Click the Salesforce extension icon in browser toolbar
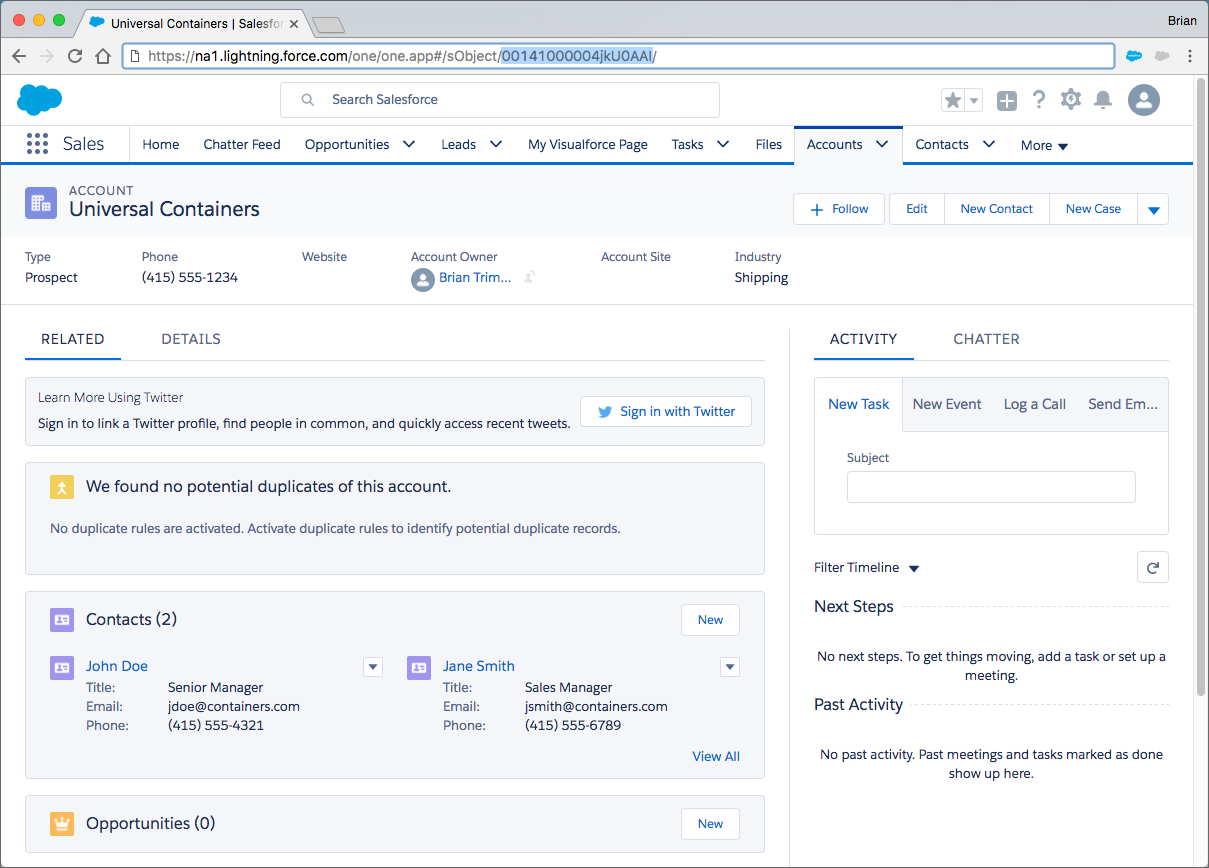 tap(1134, 56)
